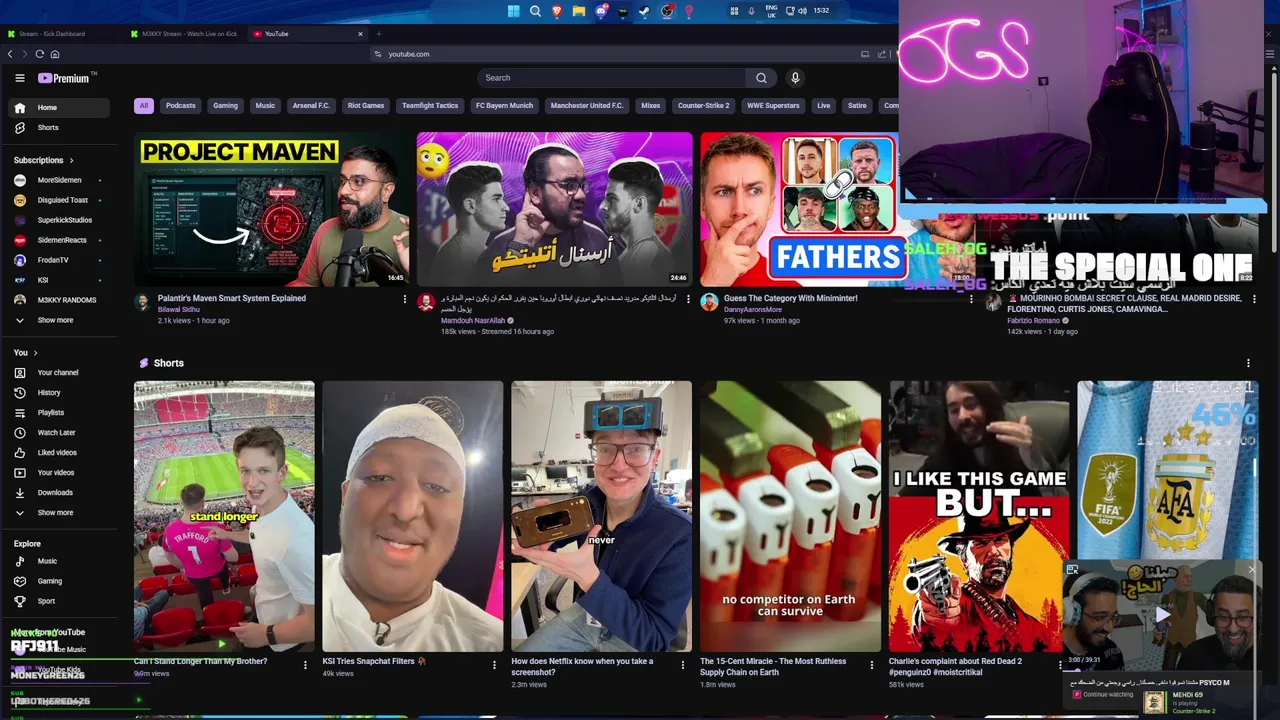This screenshot has height=720, width=1280.
Task: Click the YouTube search input field
Action: click(x=611, y=78)
